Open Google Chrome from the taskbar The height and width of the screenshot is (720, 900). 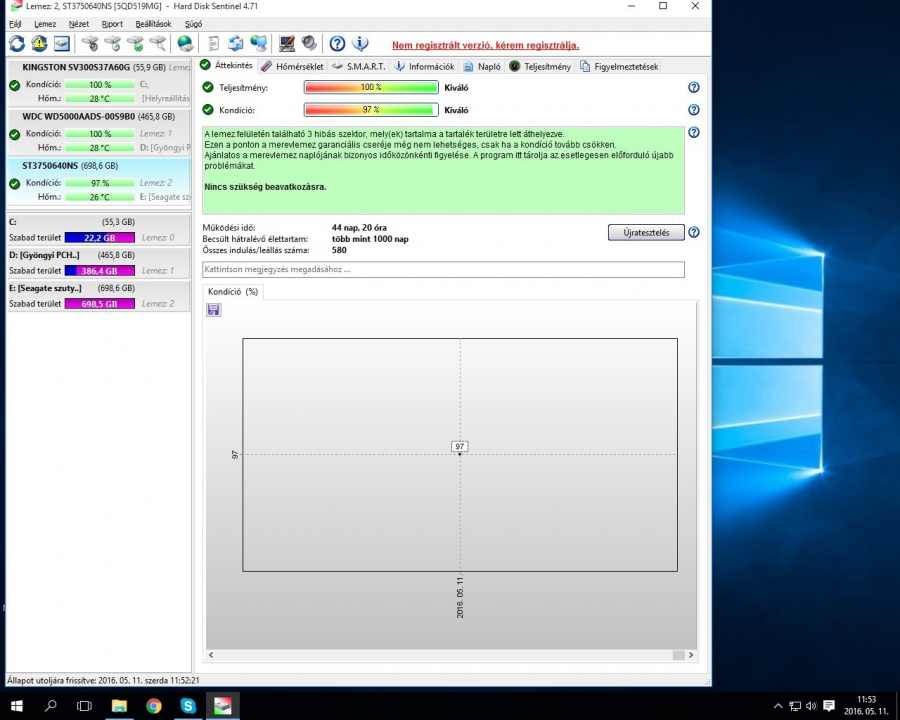[153, 706]
